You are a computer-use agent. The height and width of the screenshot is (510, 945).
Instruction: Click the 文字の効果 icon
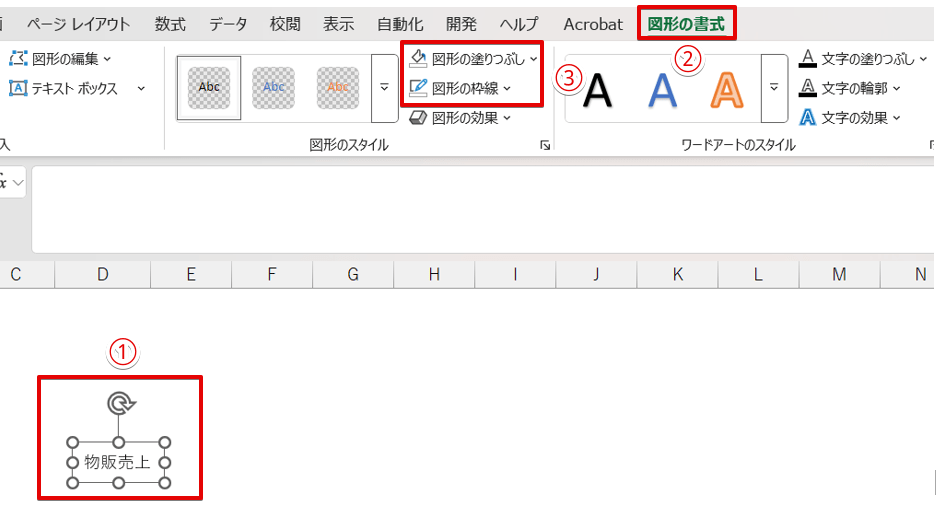(x=808, y=118)
